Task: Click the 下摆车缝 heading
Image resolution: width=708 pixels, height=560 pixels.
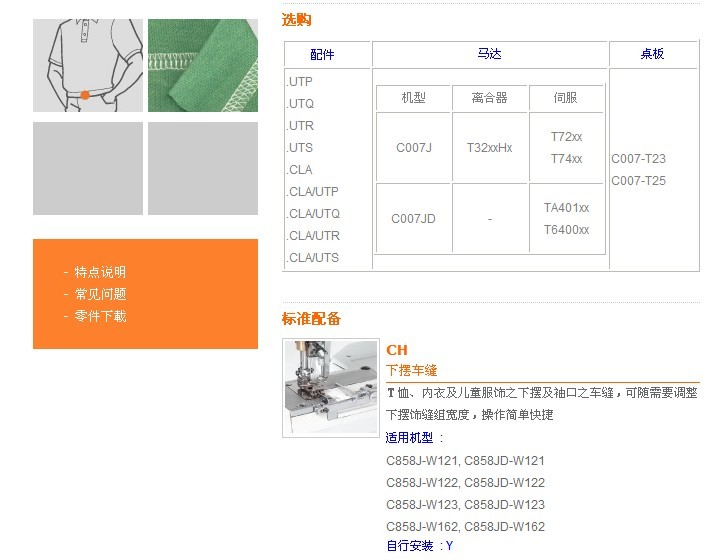Action: (x=412, y=370)
